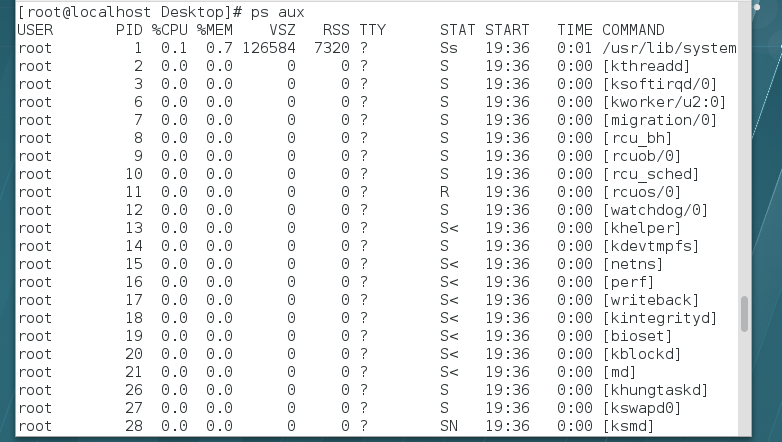The height and width of the screenshot is (442, 782).
Task: Click the [khungtaskd] process name
Action: [x=655, y=390]
